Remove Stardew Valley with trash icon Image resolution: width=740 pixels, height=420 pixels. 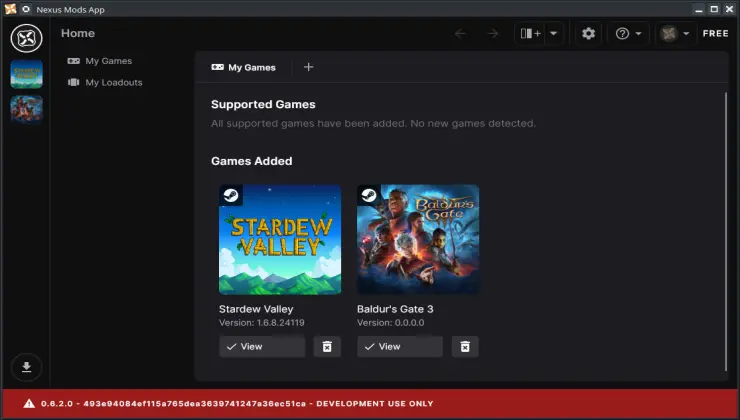tap(327, 346)
